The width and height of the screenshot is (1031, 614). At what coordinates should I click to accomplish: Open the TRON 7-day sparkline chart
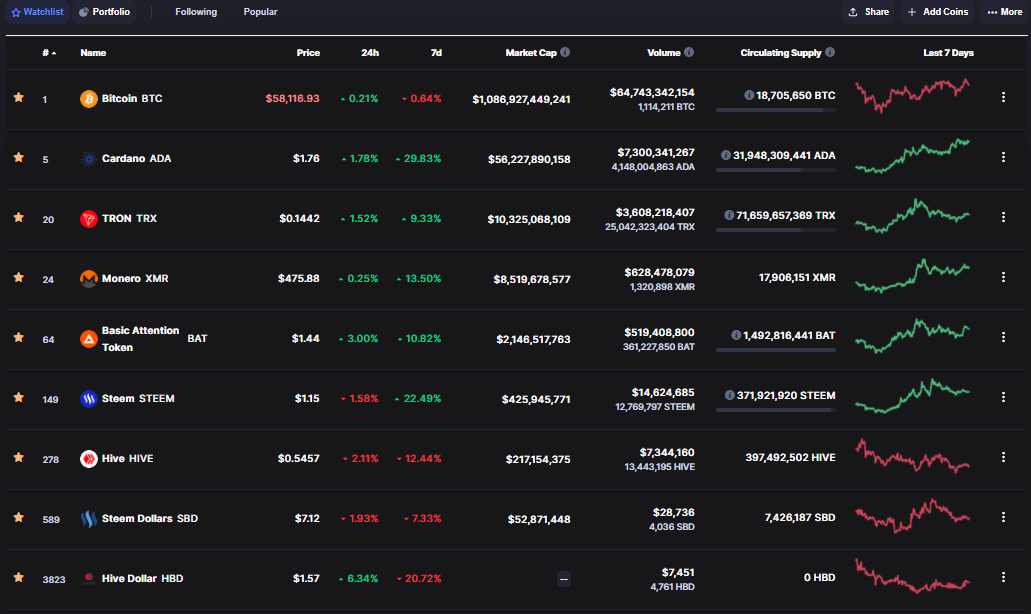912,217
